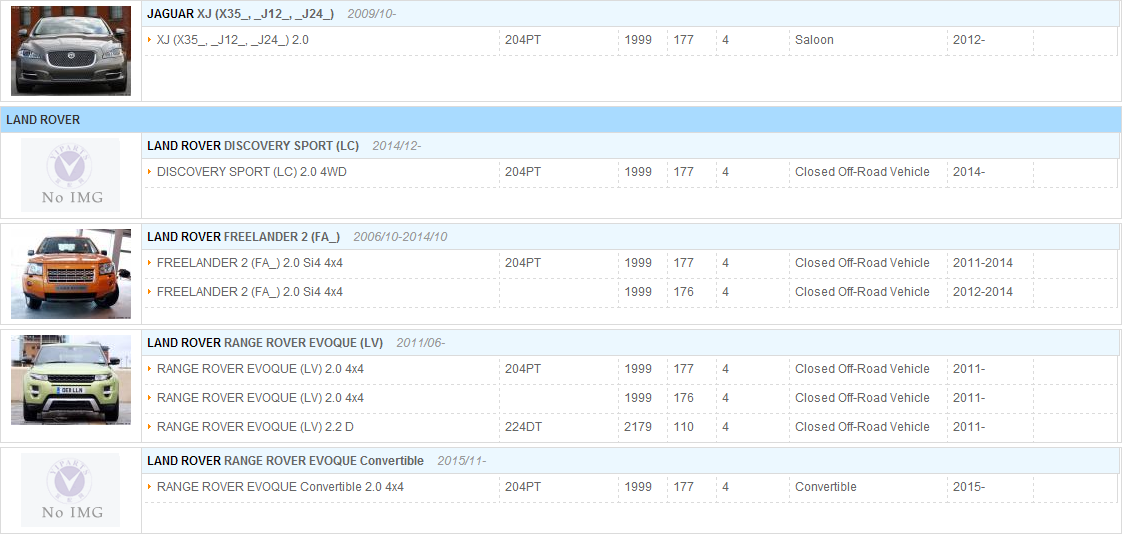This screenshot has width=1124, height=536.
Task: Select Closed Off-Road Vehicle in Discovery Sport row
Action: [862, 172]
